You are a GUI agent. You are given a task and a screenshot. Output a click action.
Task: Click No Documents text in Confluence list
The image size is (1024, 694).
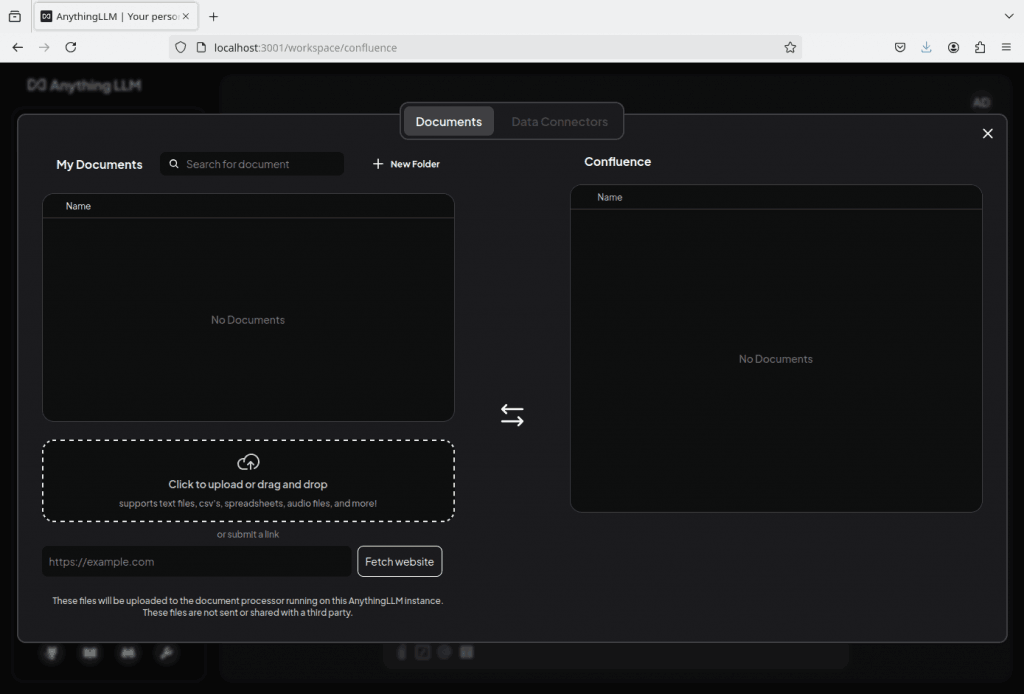[776, 359]
